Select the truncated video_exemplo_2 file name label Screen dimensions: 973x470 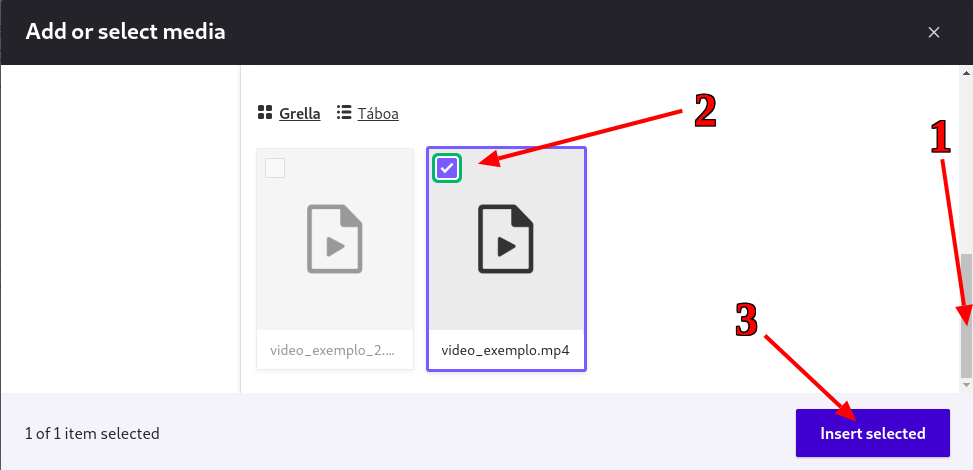333,350
